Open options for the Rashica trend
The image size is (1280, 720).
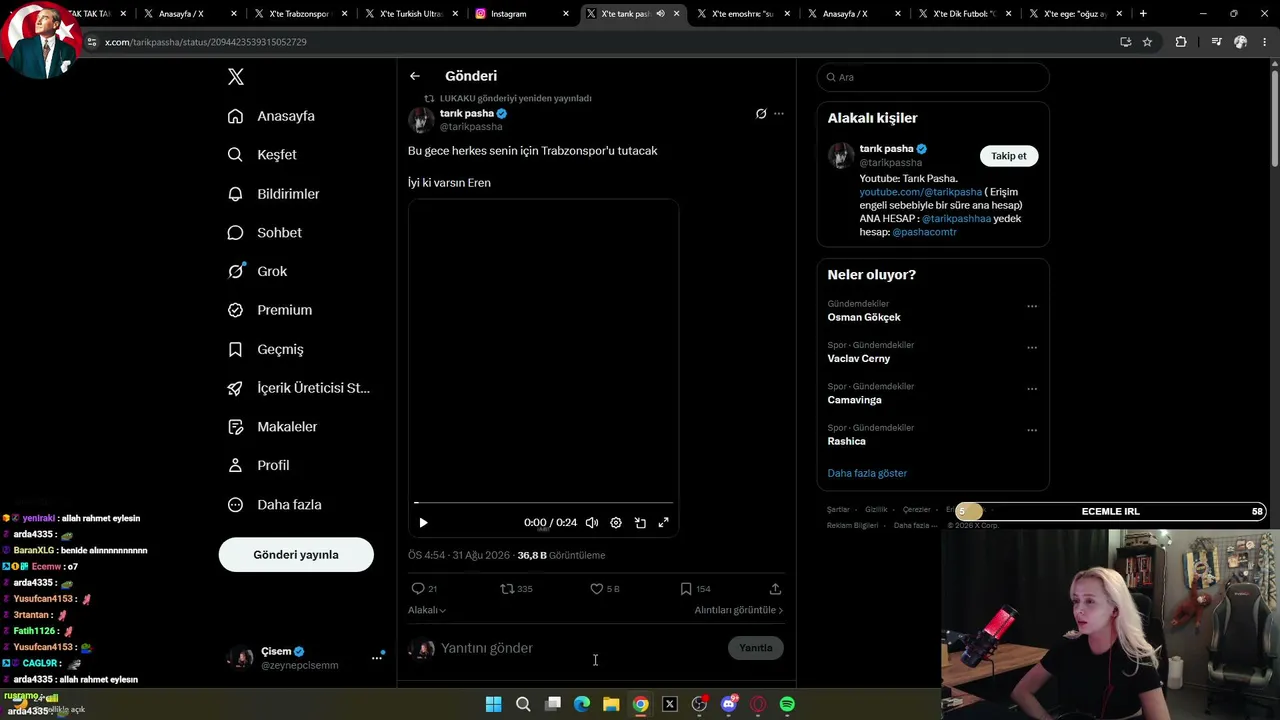click(x=1032, y=430)
